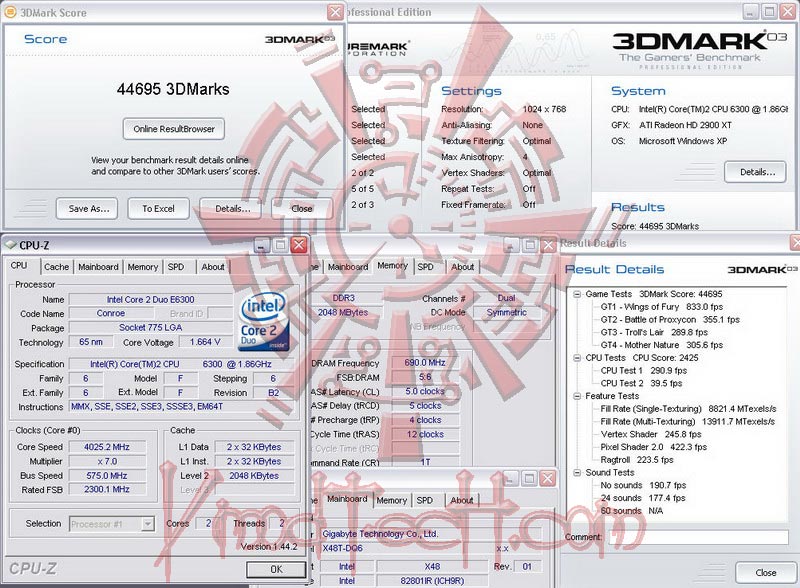
Task: Click Core Voltage value 1.664 V
Action: click(x=205, y=342)
